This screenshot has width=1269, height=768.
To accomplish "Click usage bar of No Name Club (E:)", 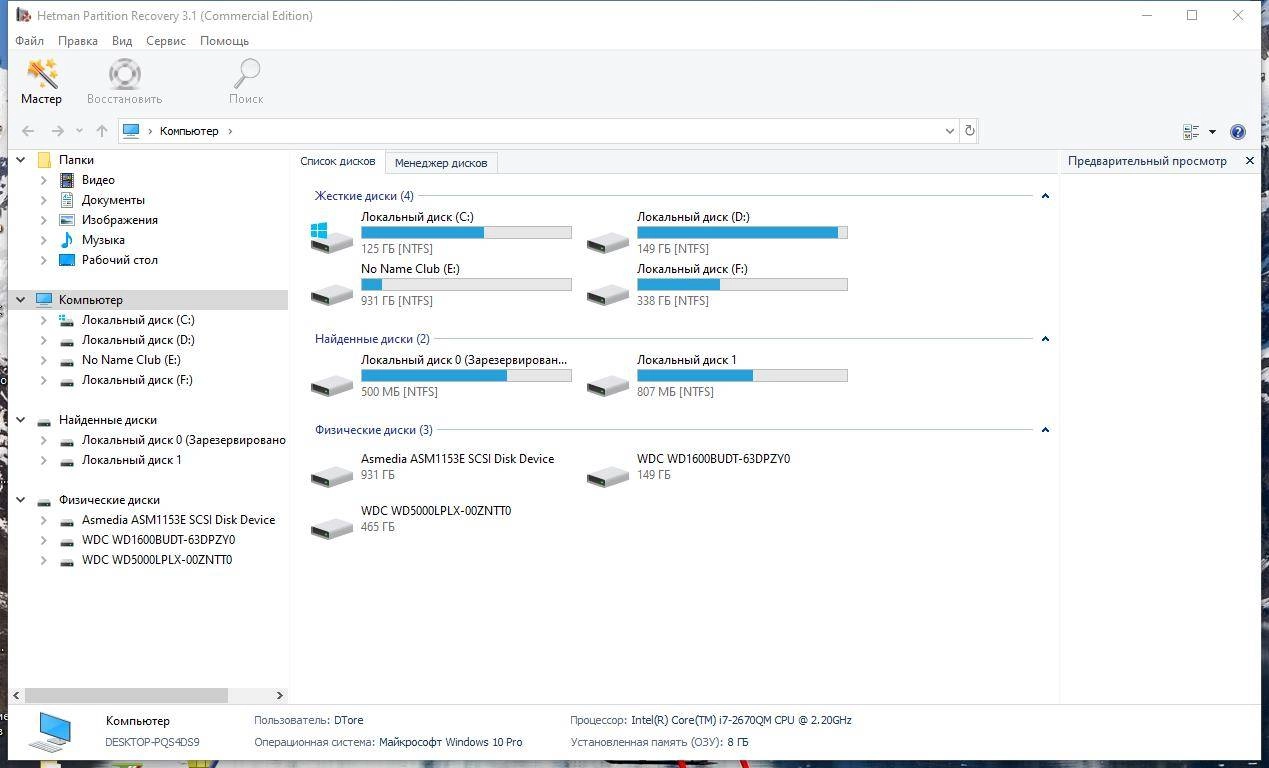I will click(x=466, y=285).
